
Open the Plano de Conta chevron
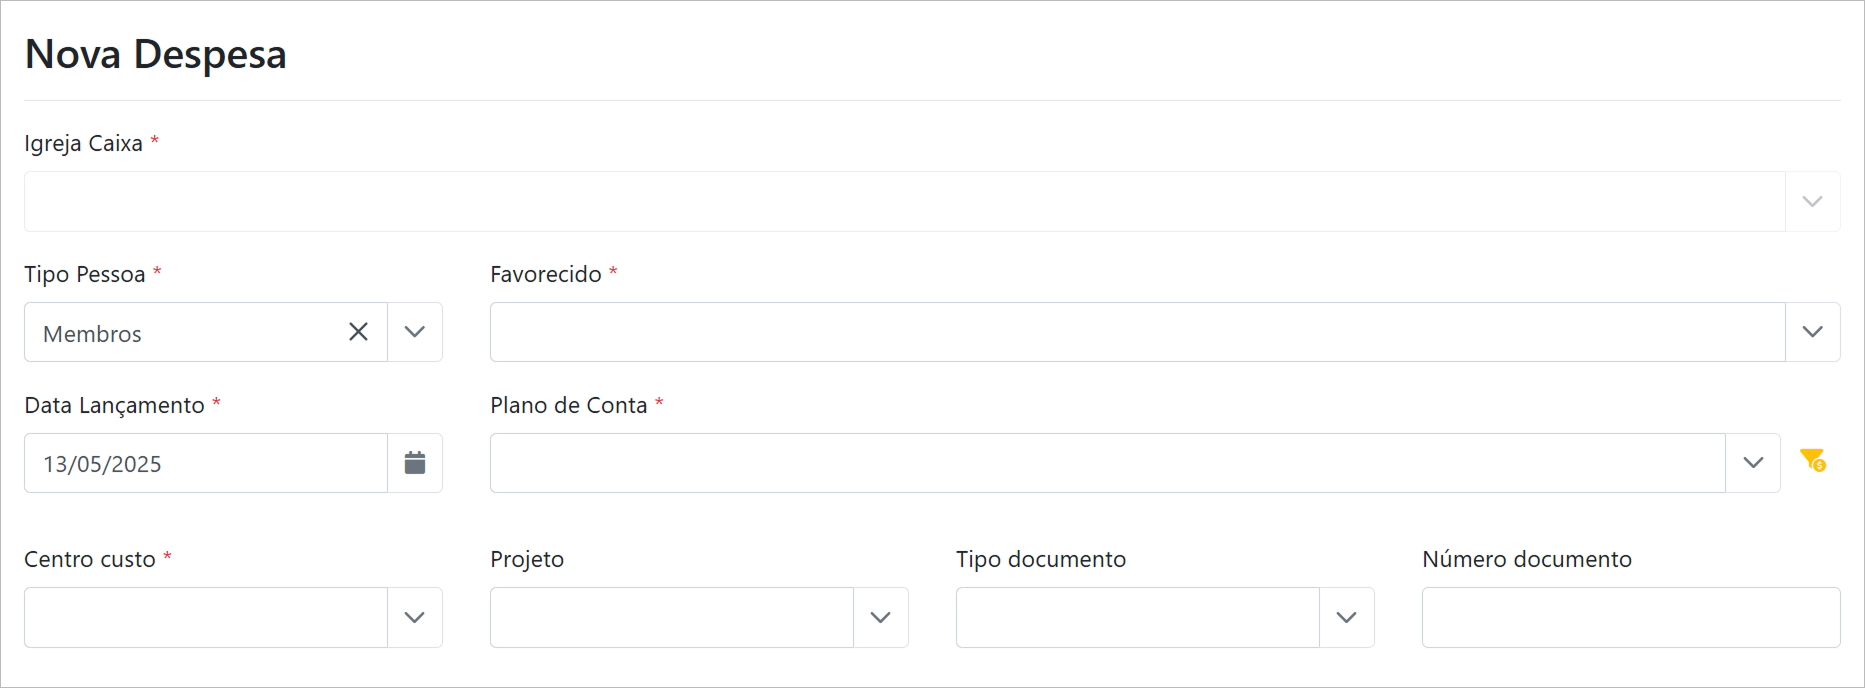point(1752,463)
